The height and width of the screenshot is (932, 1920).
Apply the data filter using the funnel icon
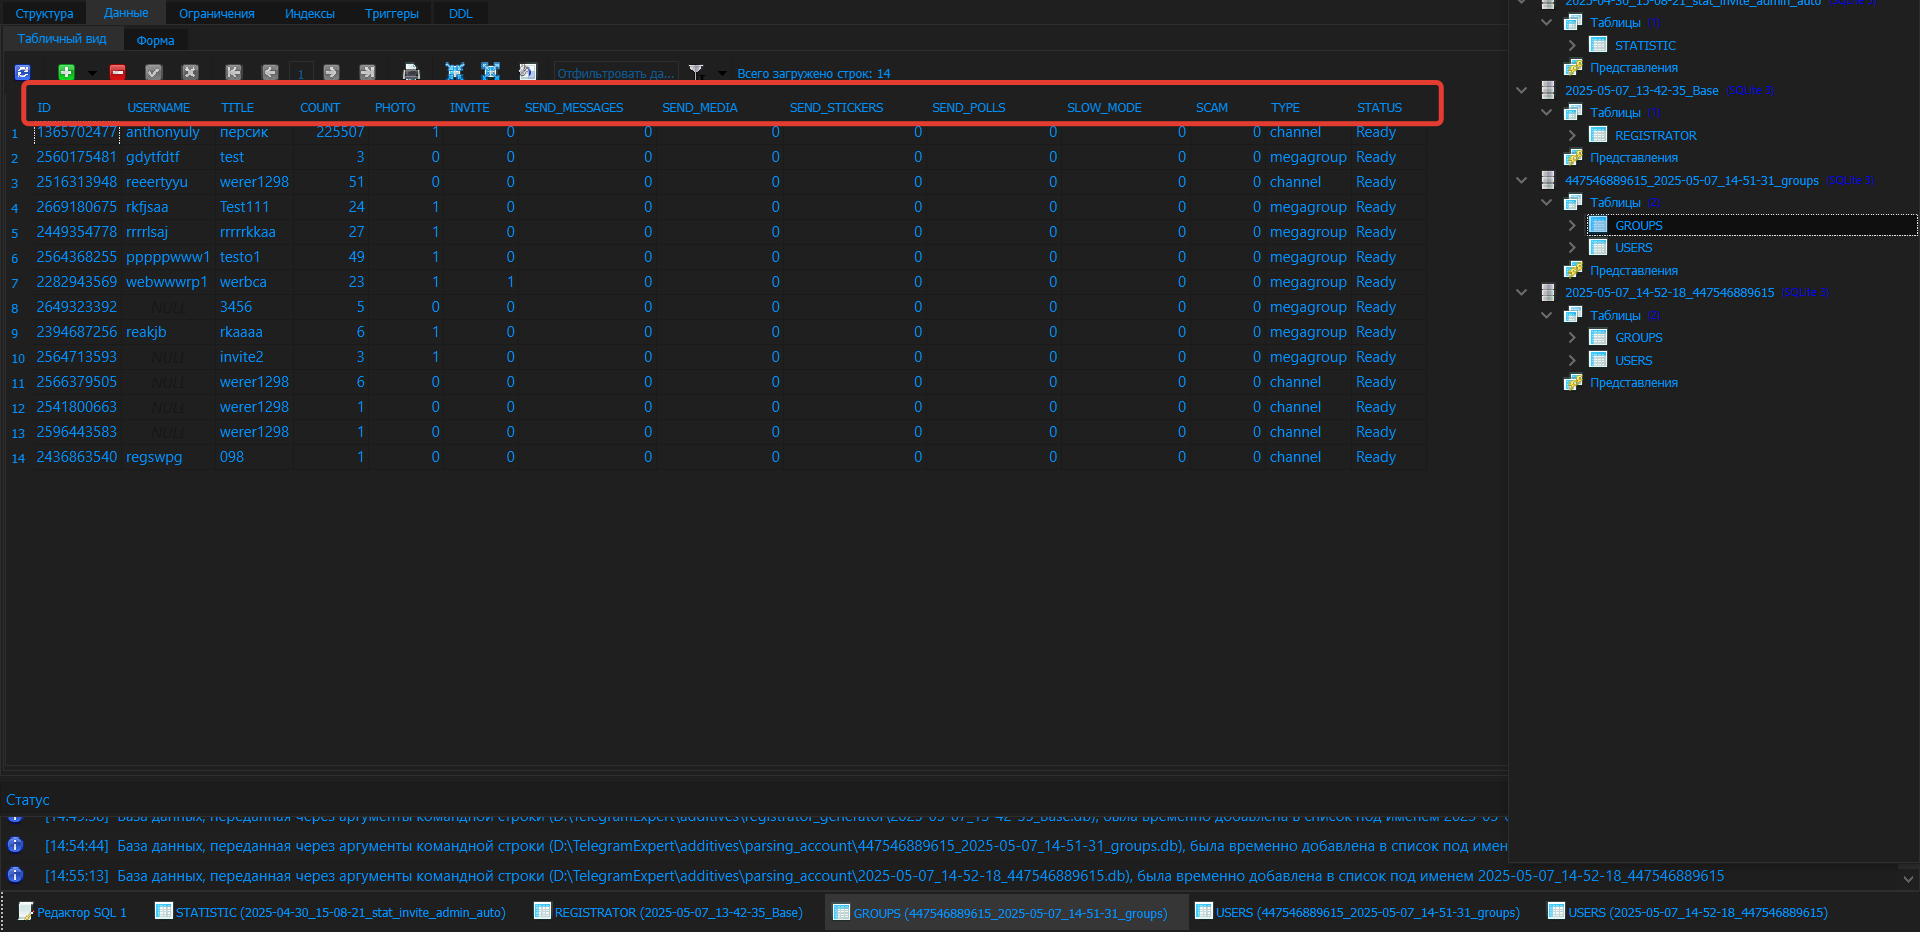click(697, 72)
